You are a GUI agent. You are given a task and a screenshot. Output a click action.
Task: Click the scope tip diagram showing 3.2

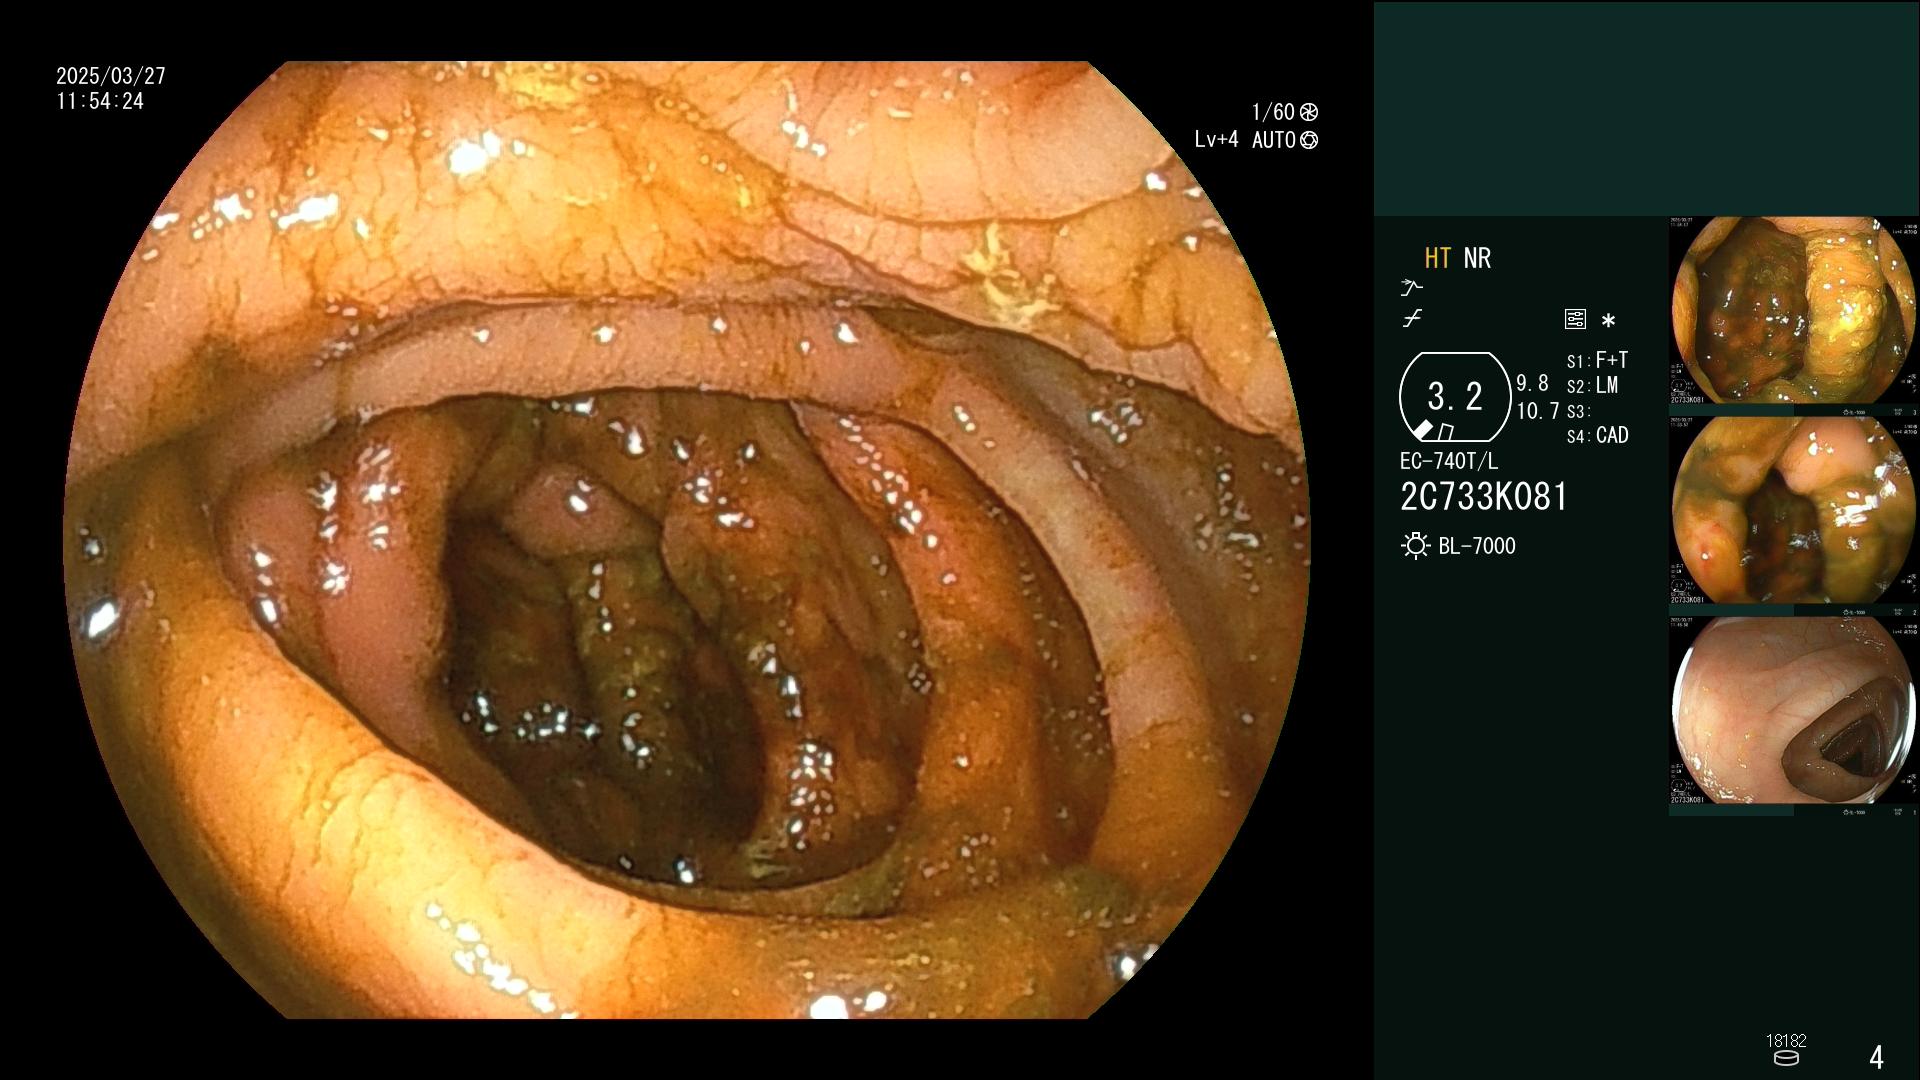[1455, 397]
